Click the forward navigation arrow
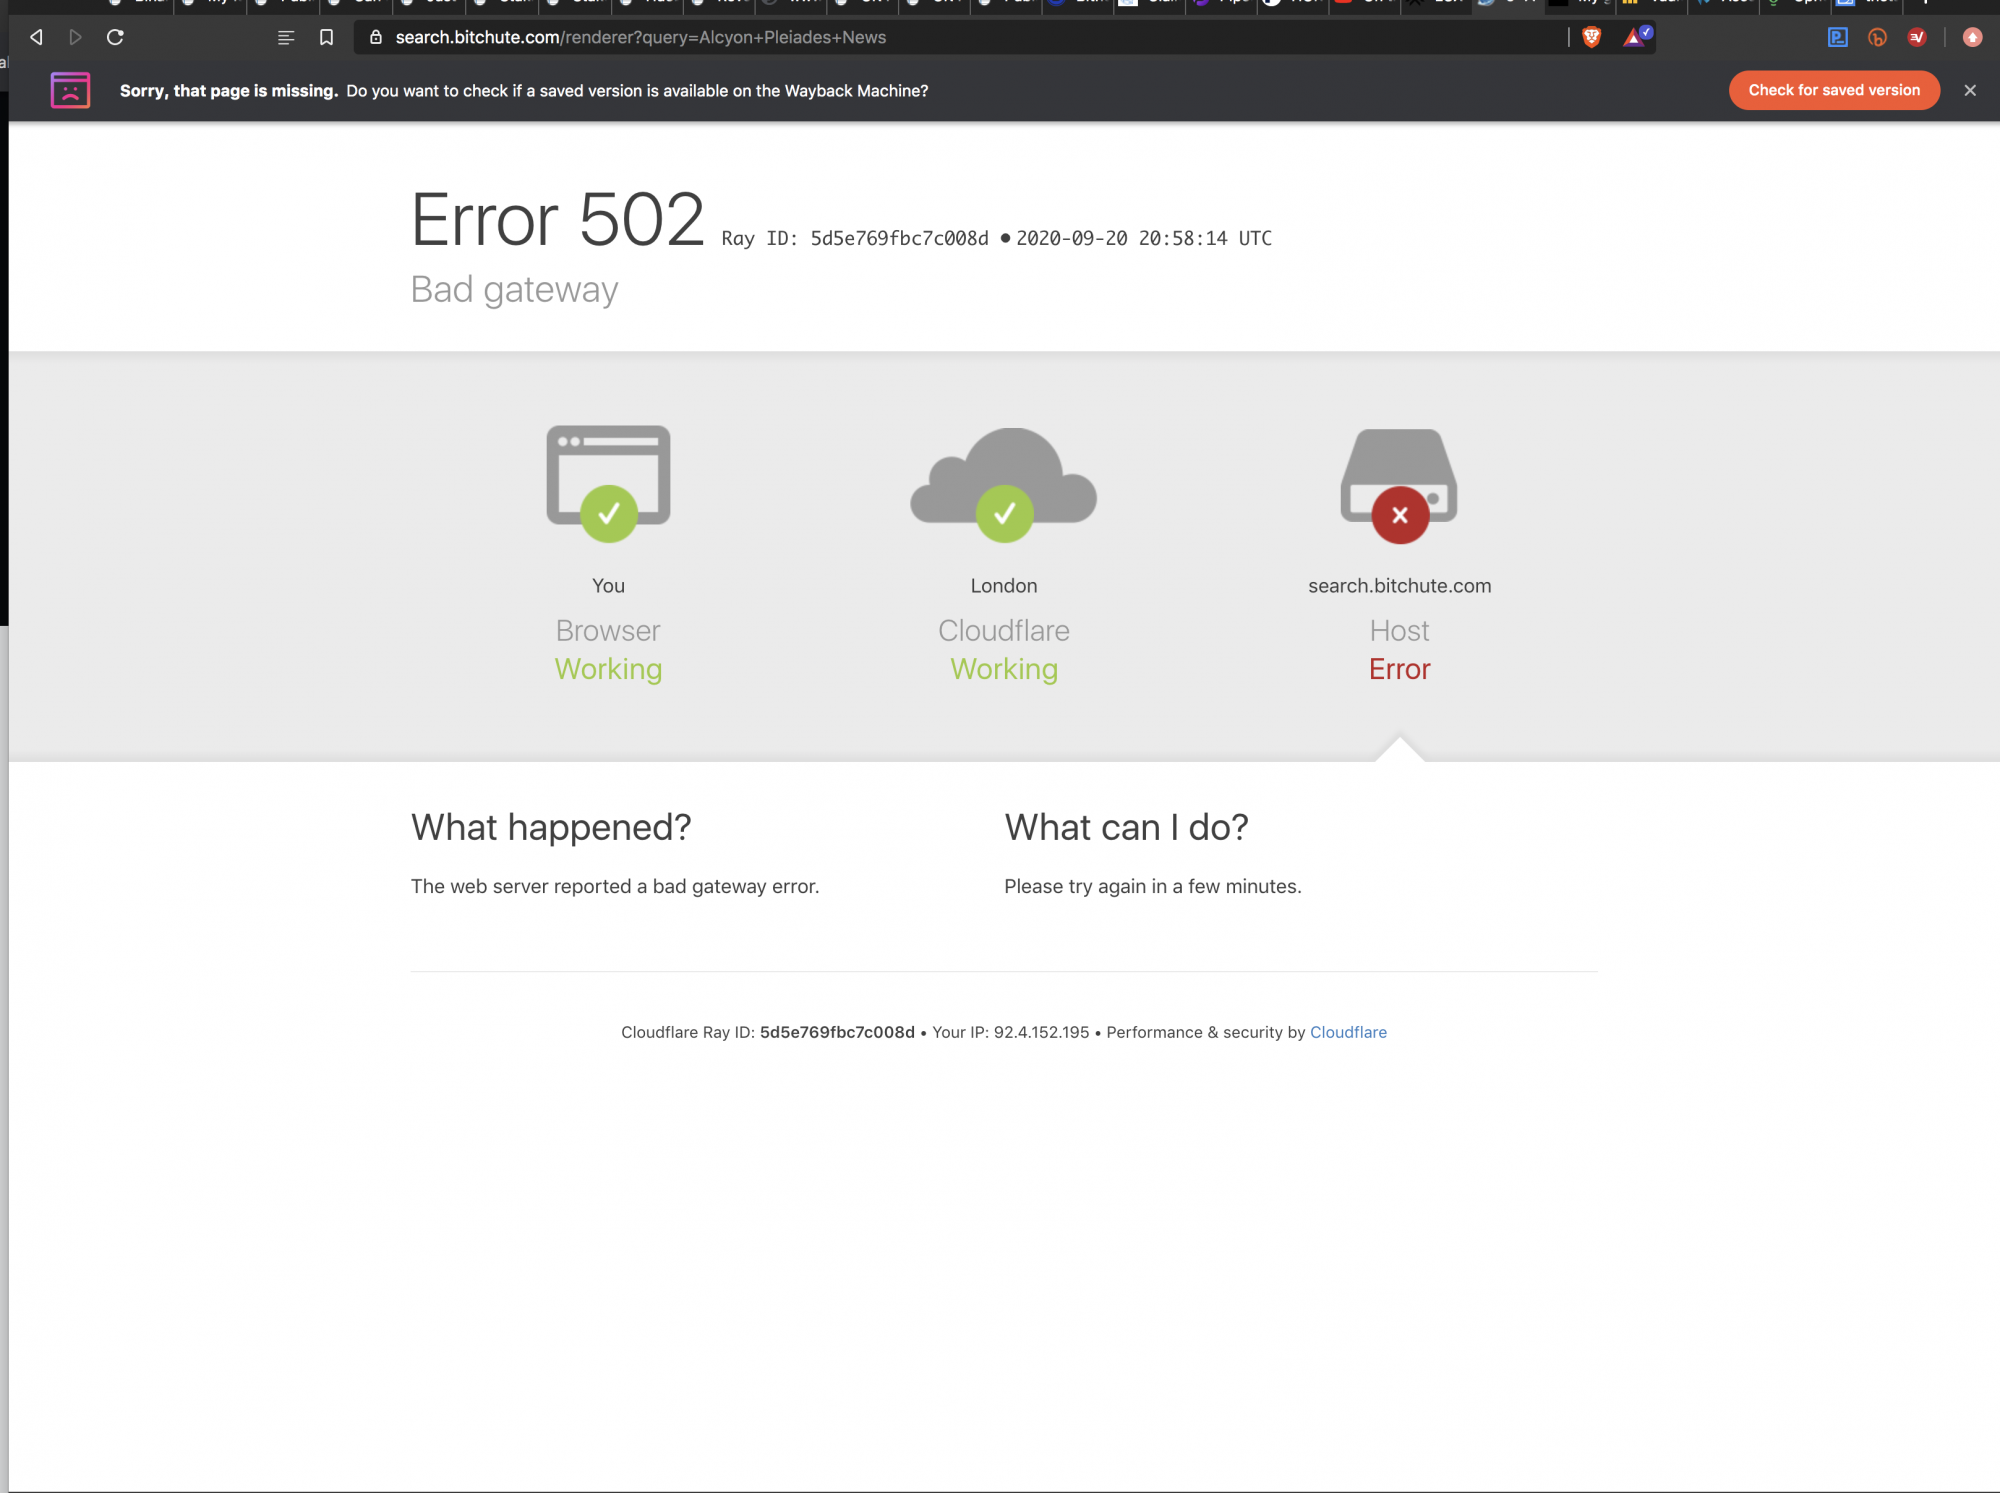Image resolution: width=2000 pixels, height=1493 pixels. point(75,38)
